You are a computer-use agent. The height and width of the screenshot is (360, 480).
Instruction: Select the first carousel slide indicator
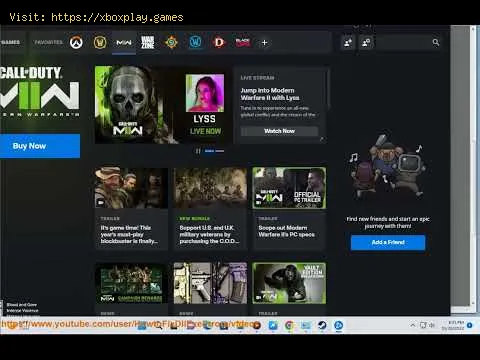(209, 151)
